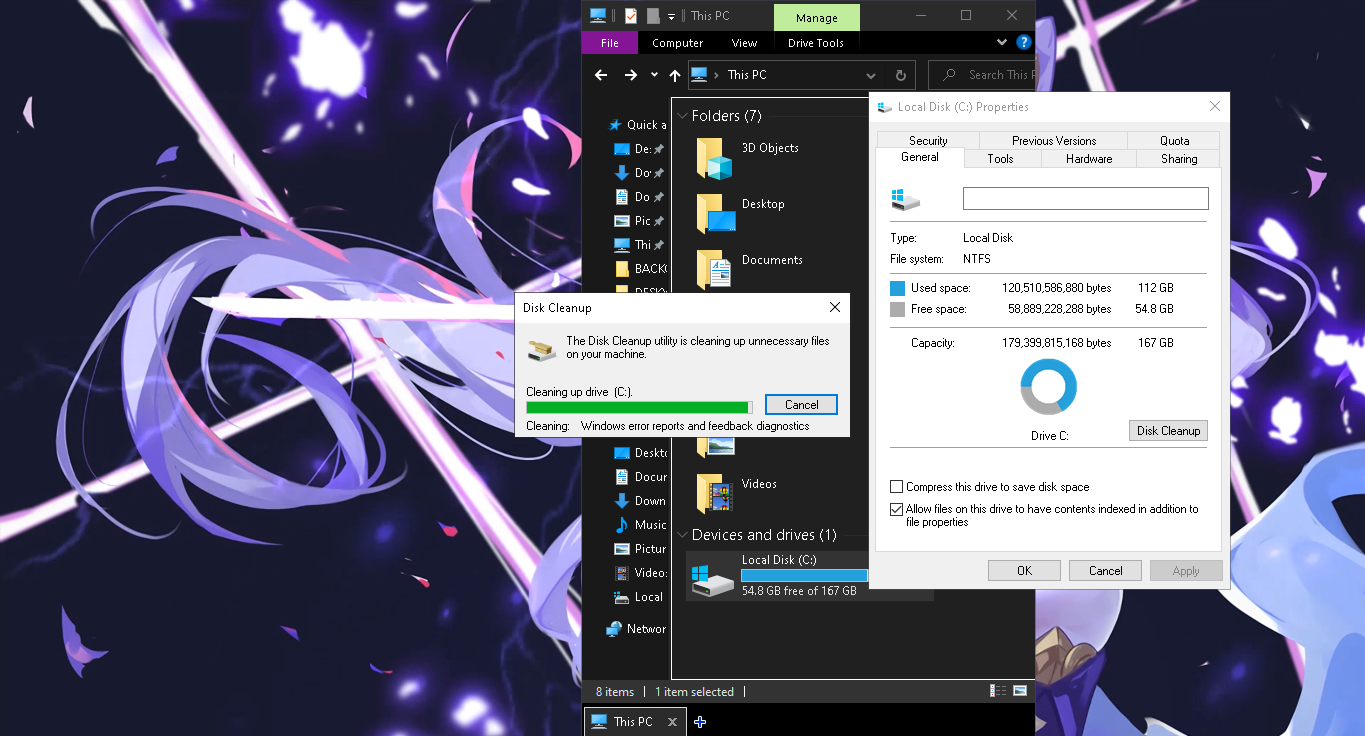Open the Security tab in Properties

point(928,141)
